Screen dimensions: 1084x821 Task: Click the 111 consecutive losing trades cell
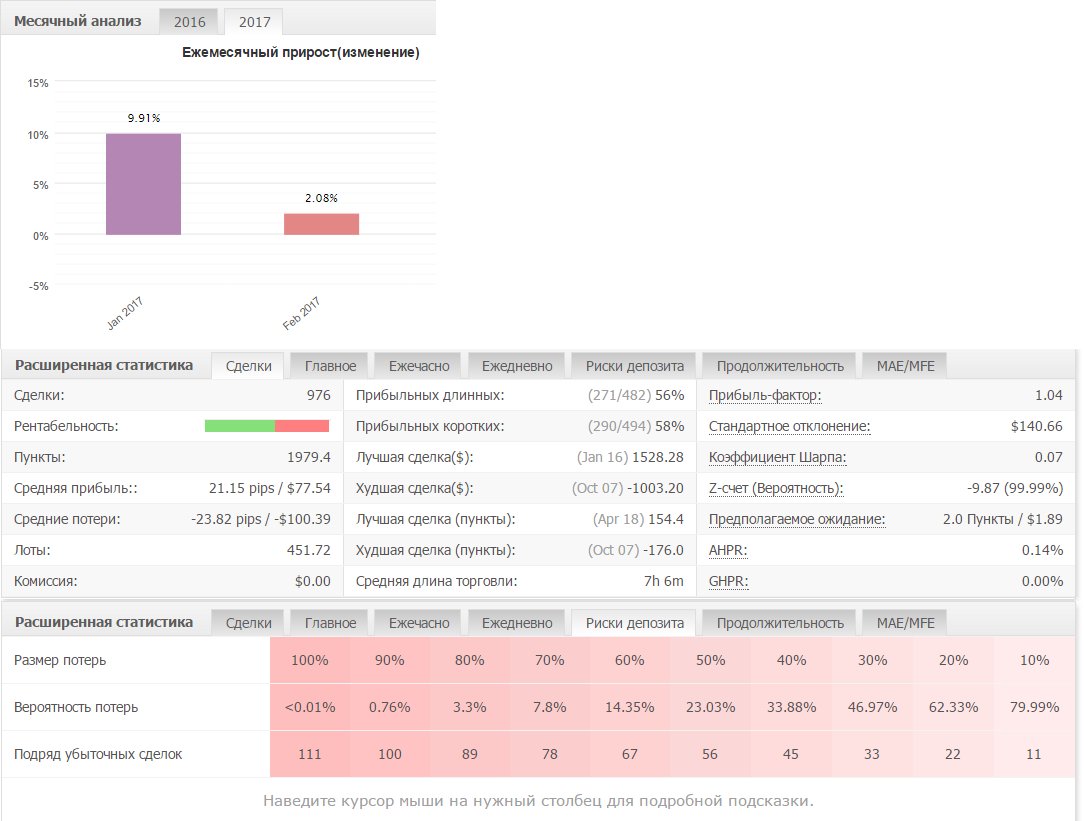click(310, 754)
